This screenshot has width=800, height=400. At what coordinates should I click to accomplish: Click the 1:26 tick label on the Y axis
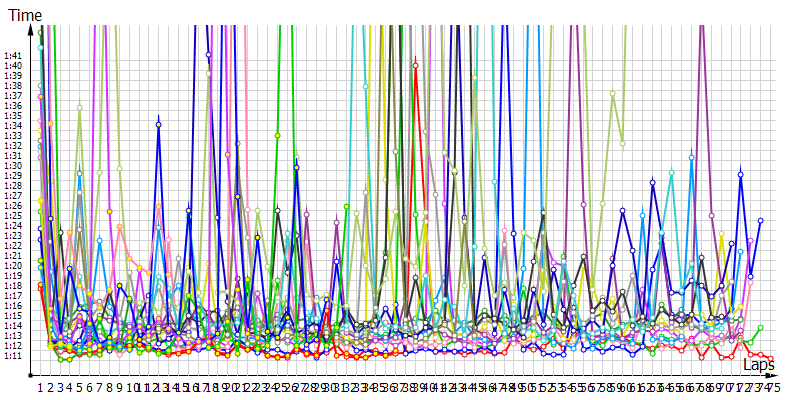[x=13, y=205]
